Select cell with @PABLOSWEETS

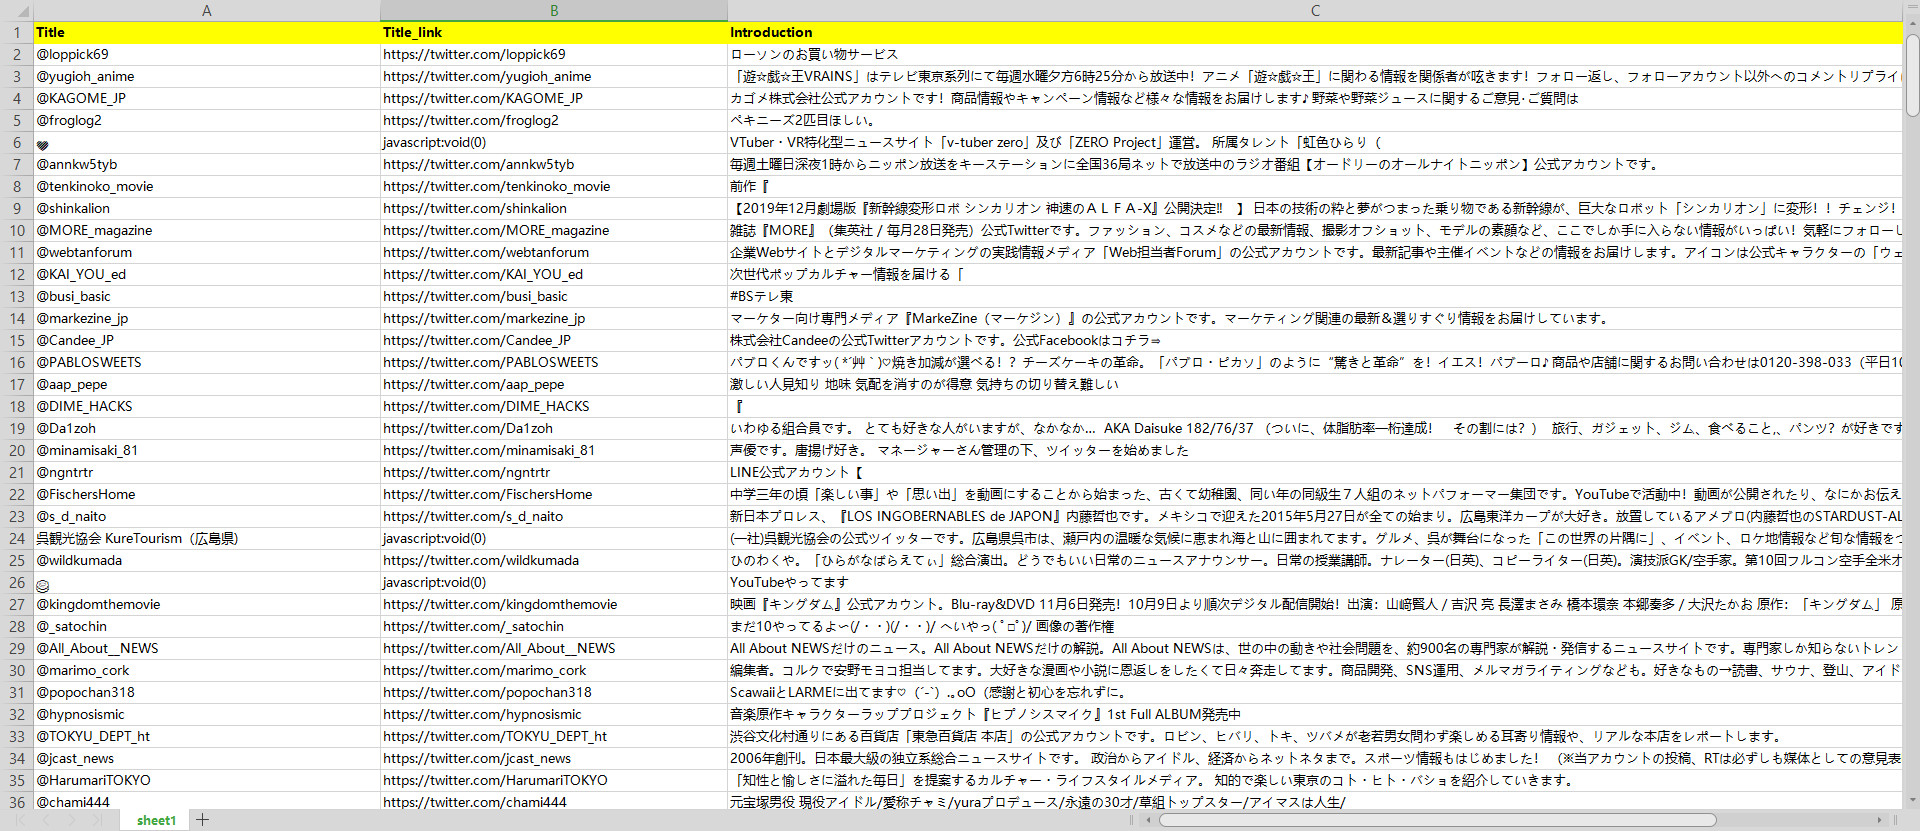[207, 362]
